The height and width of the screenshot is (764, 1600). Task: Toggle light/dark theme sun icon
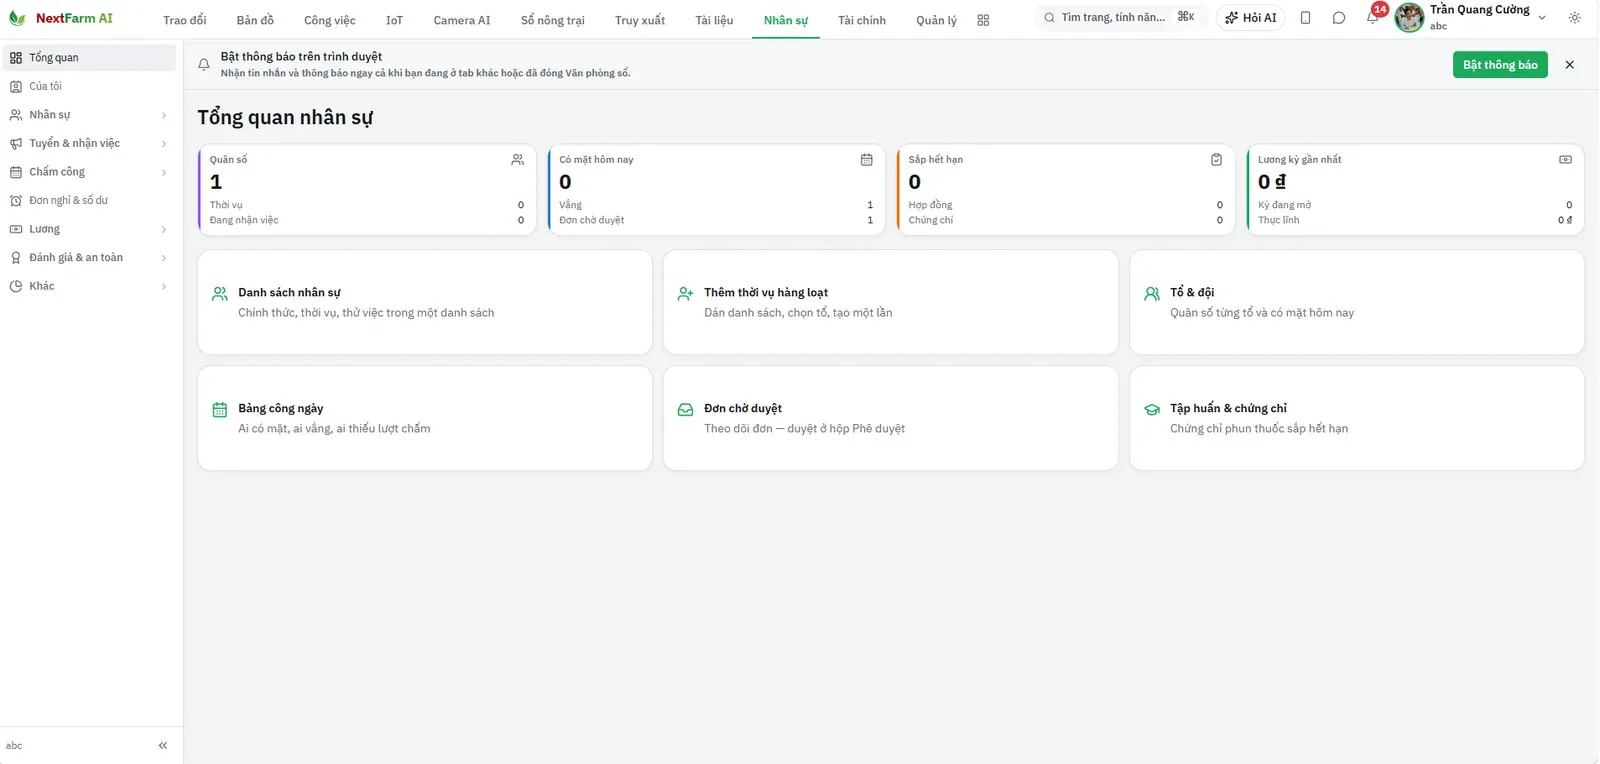coord(1575,18)
